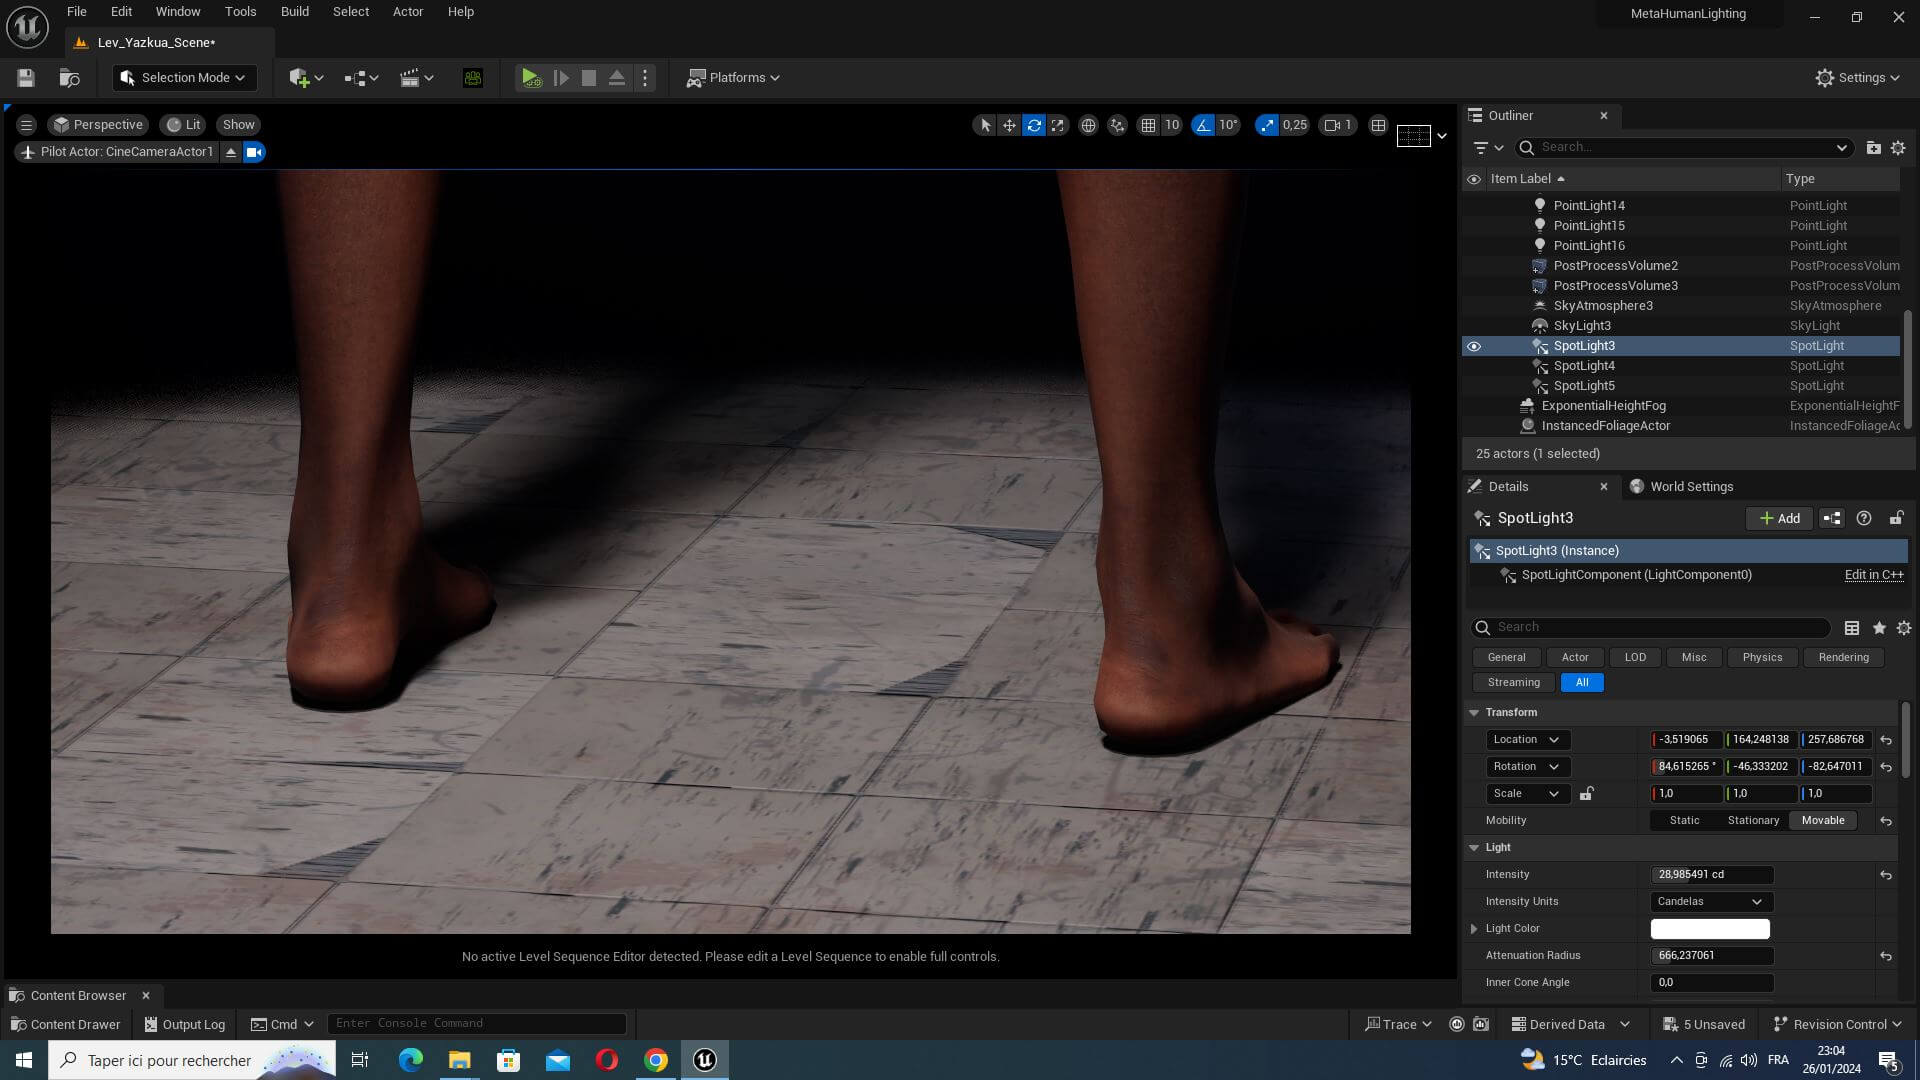Open property matrix table view icon

[1852, 628]
